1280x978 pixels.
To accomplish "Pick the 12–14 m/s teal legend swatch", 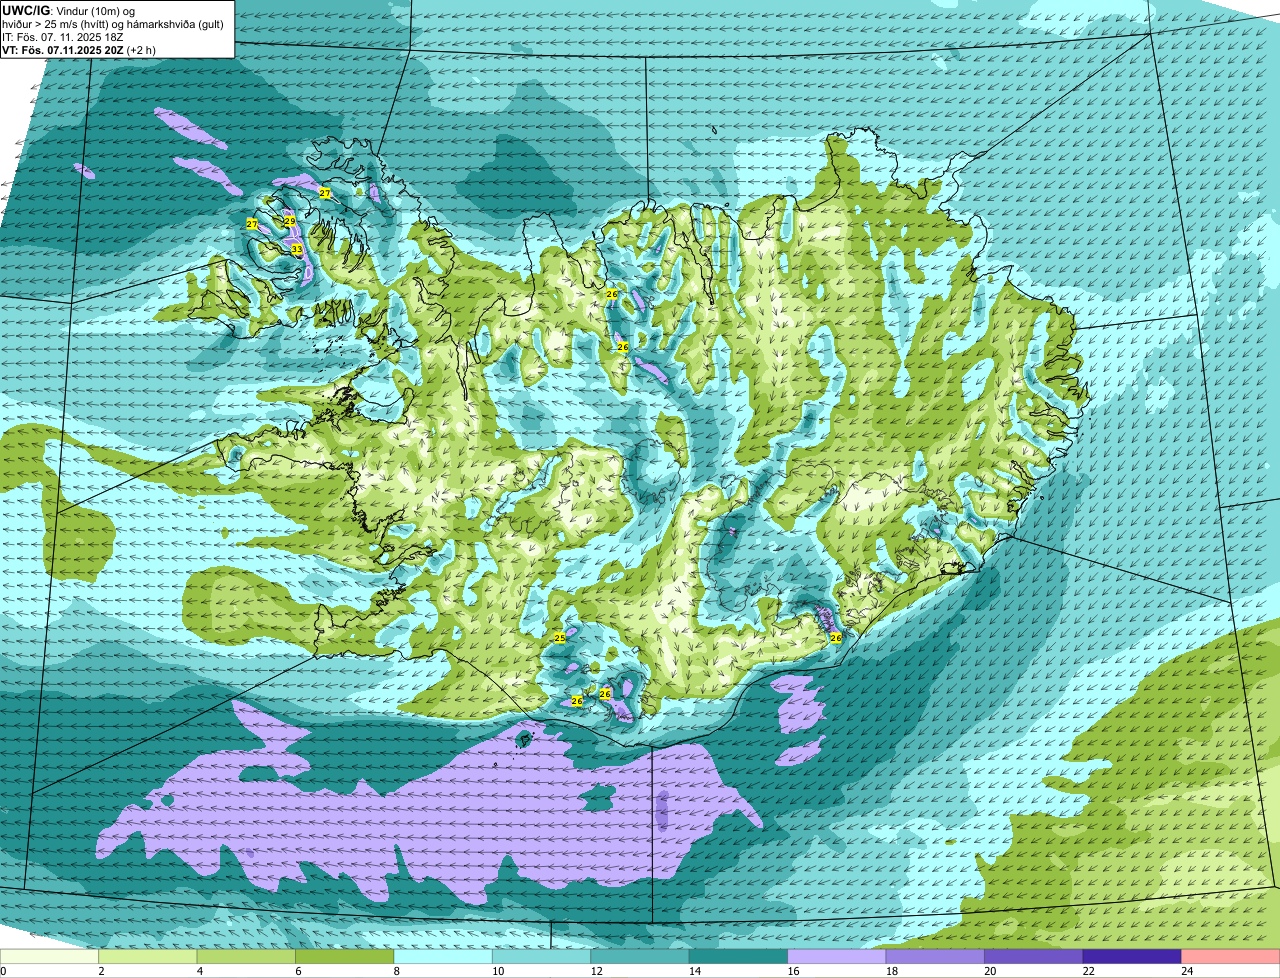I will (x=641, y=956).
